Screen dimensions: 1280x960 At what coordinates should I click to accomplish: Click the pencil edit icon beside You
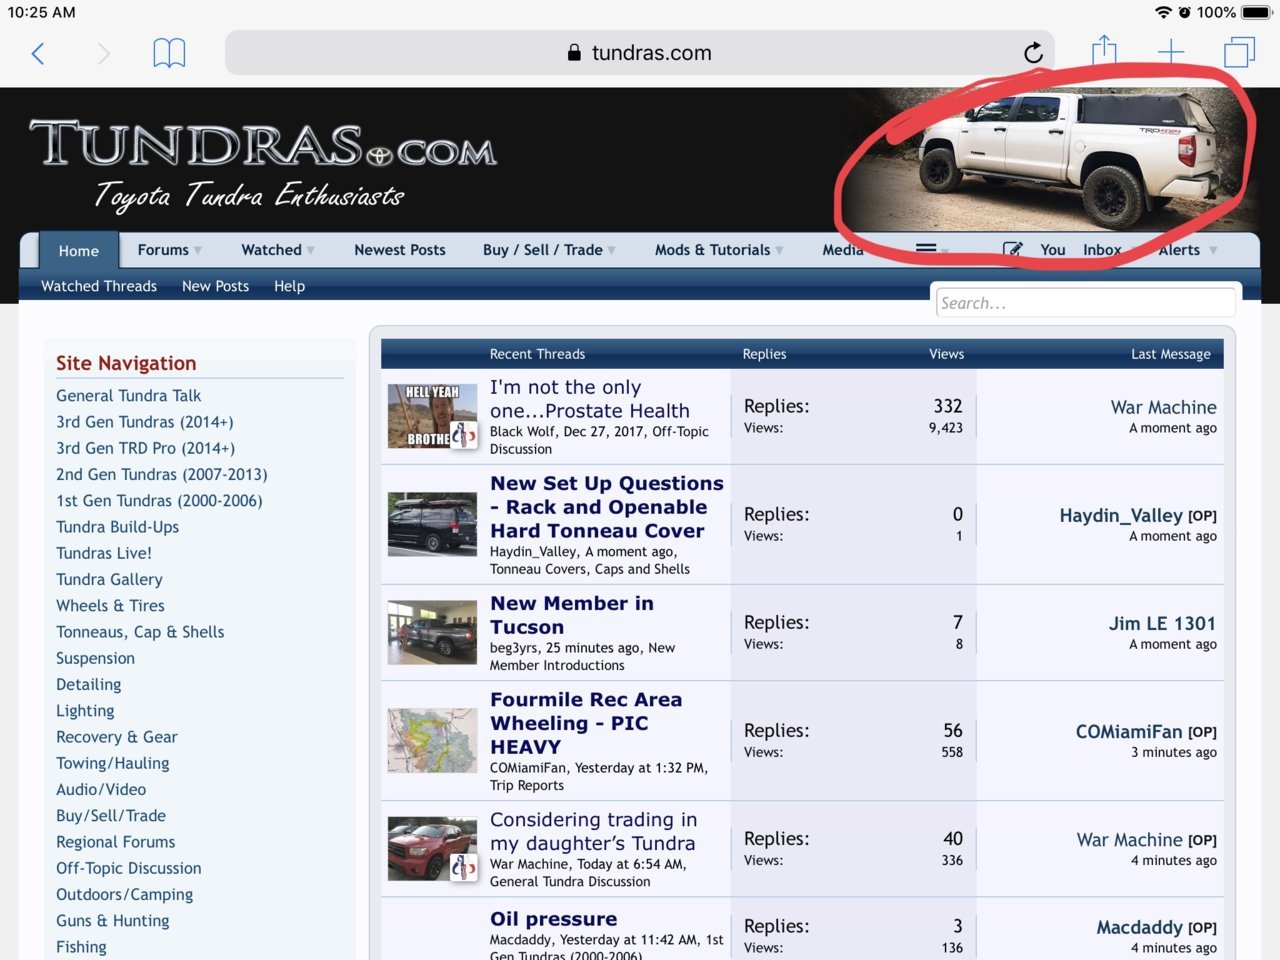1012,249
